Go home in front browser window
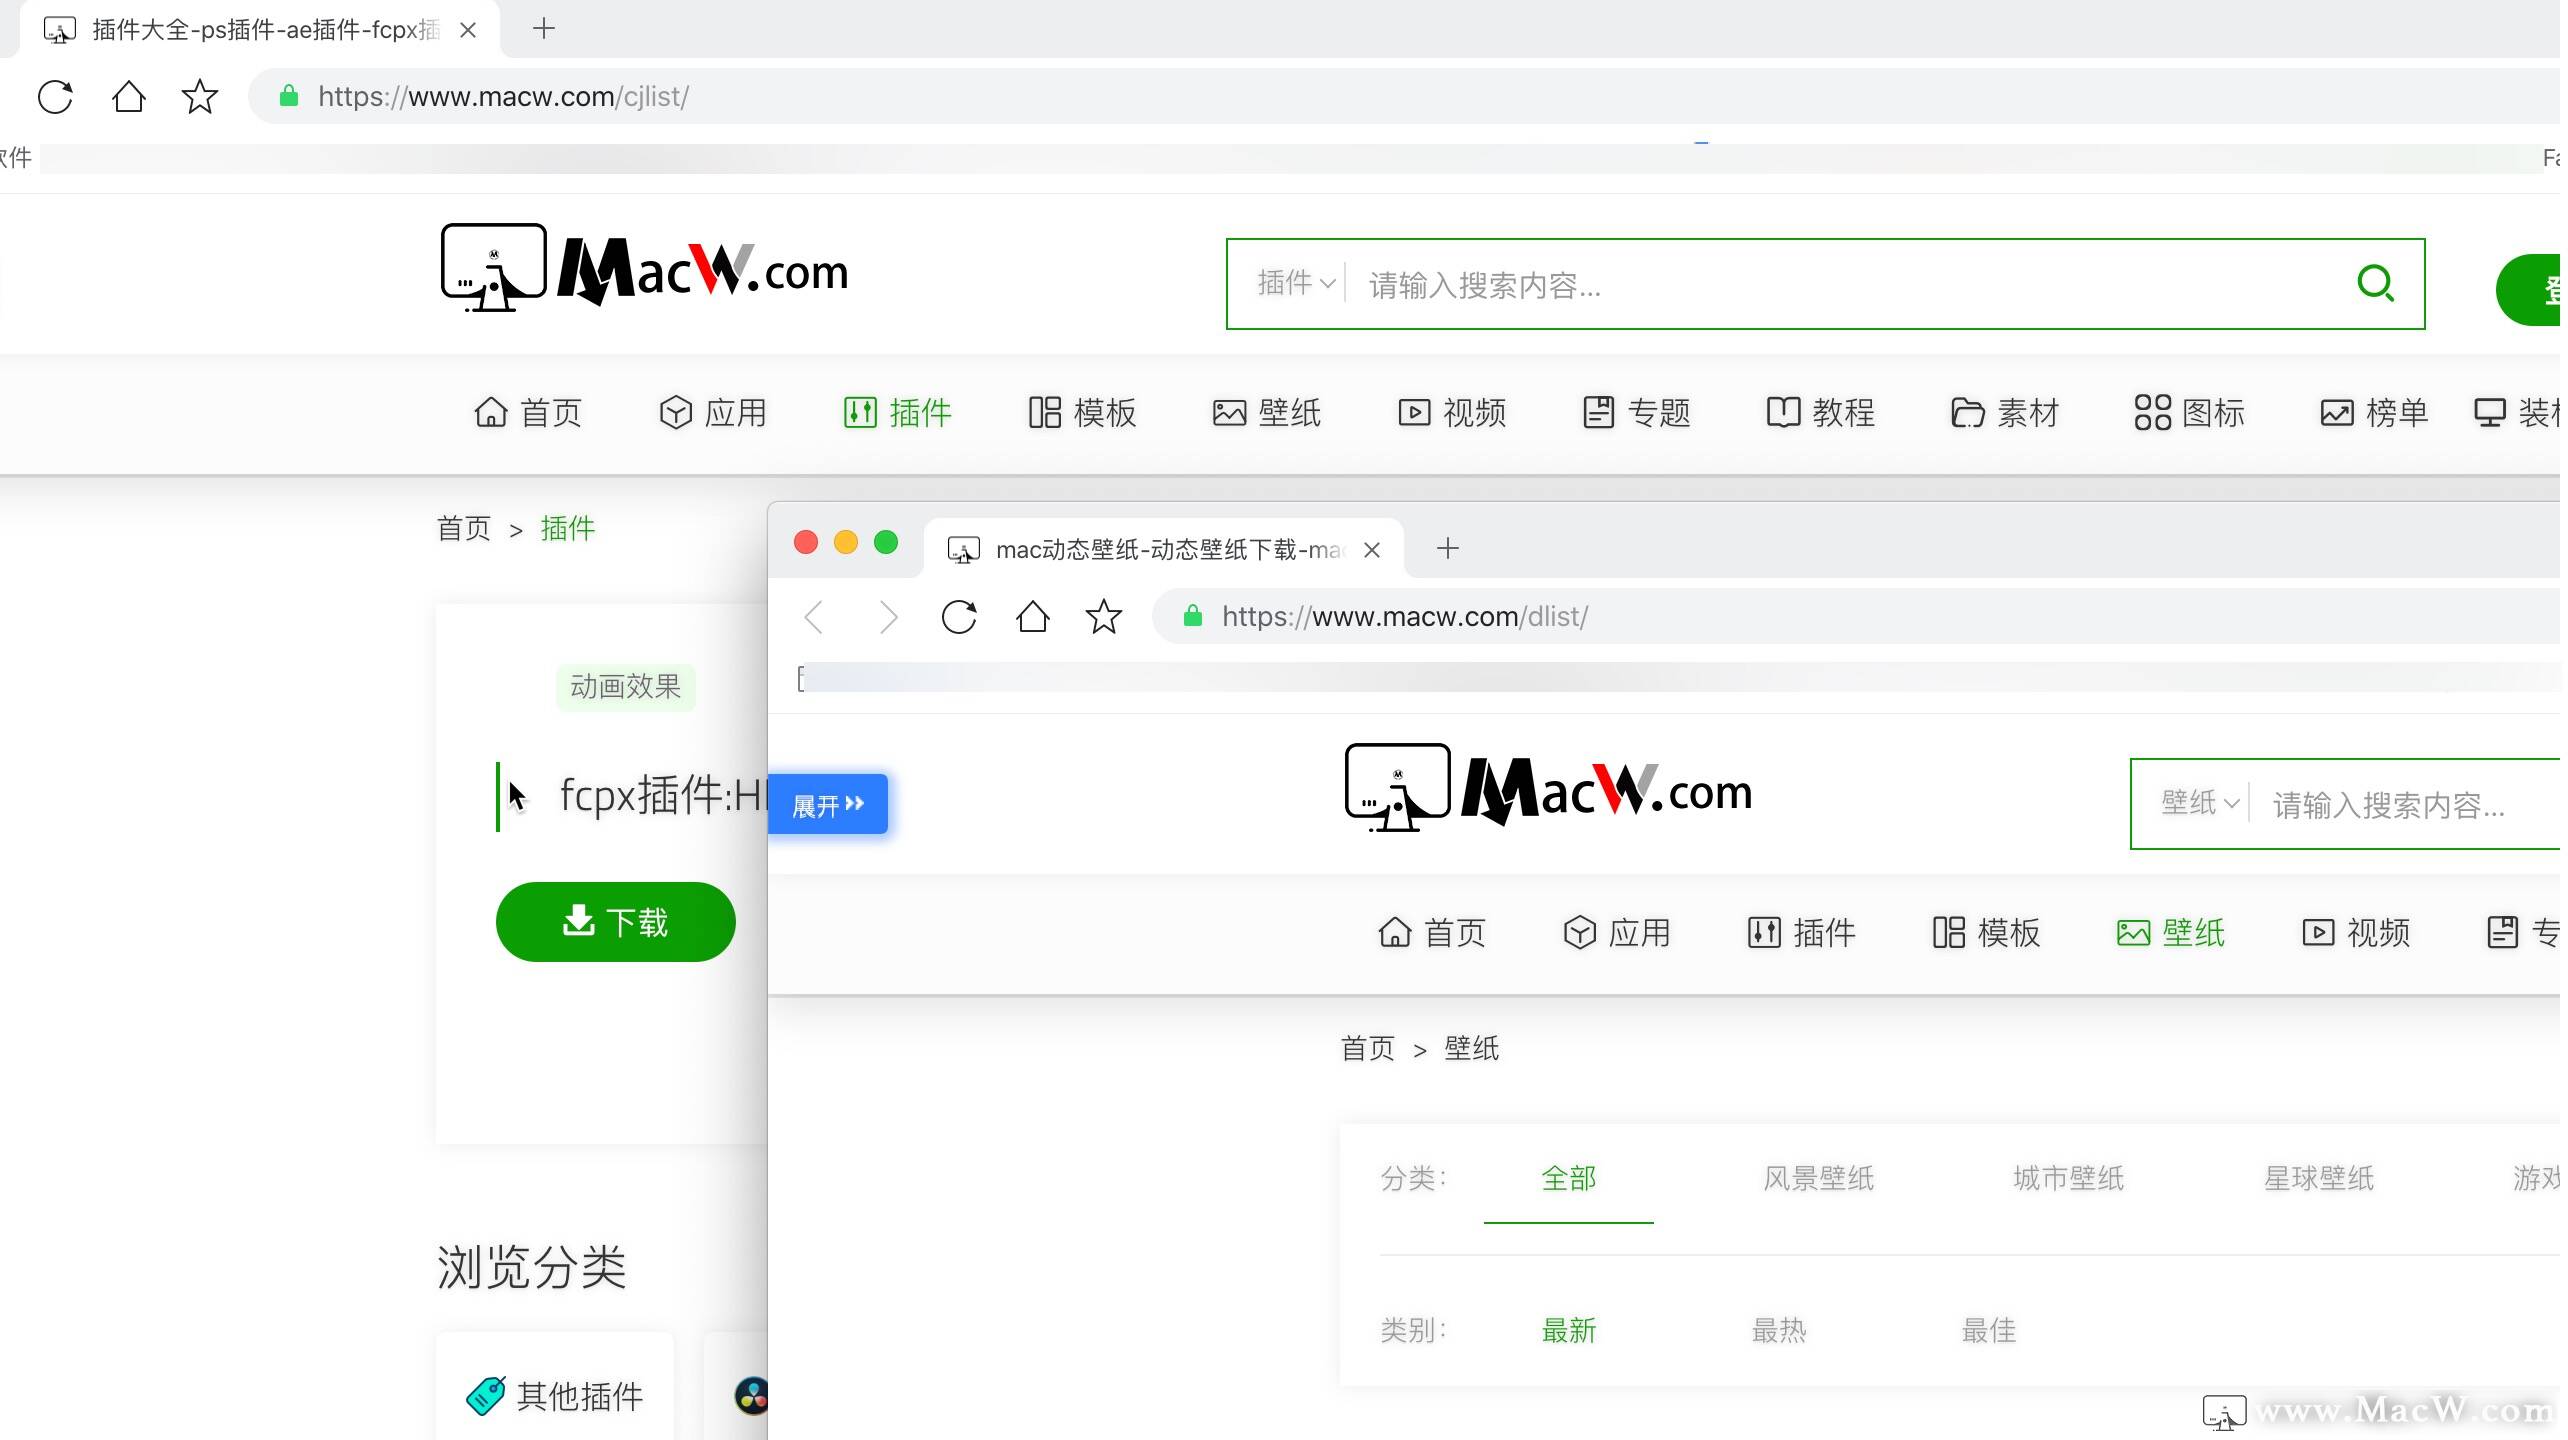This screenshot has width=2568, height=1440. pos(1032,617)
